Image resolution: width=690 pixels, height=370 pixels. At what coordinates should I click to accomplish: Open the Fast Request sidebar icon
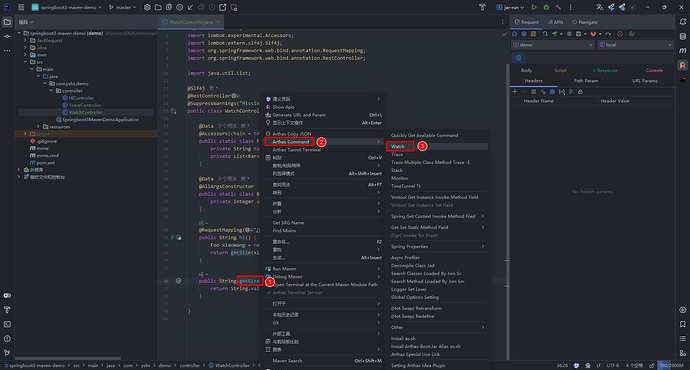point(683,65)
